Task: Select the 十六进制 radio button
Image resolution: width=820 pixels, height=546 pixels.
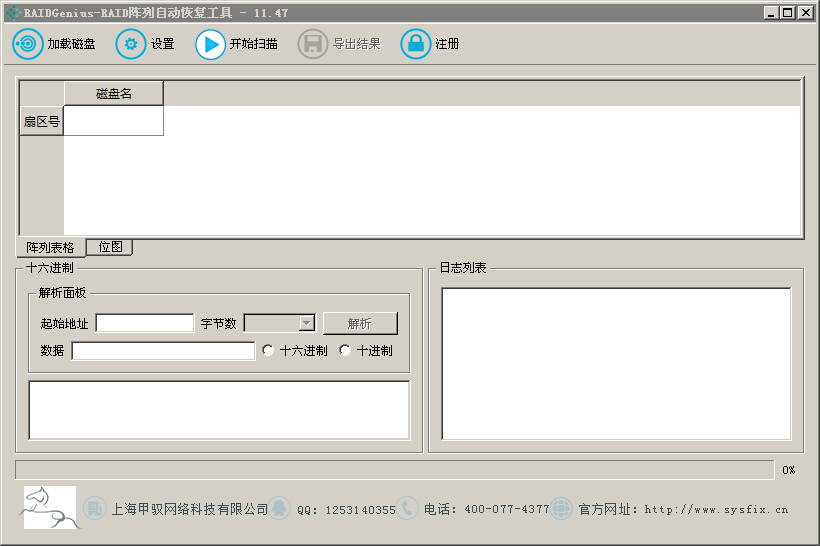Action: (x=268, y=350)
